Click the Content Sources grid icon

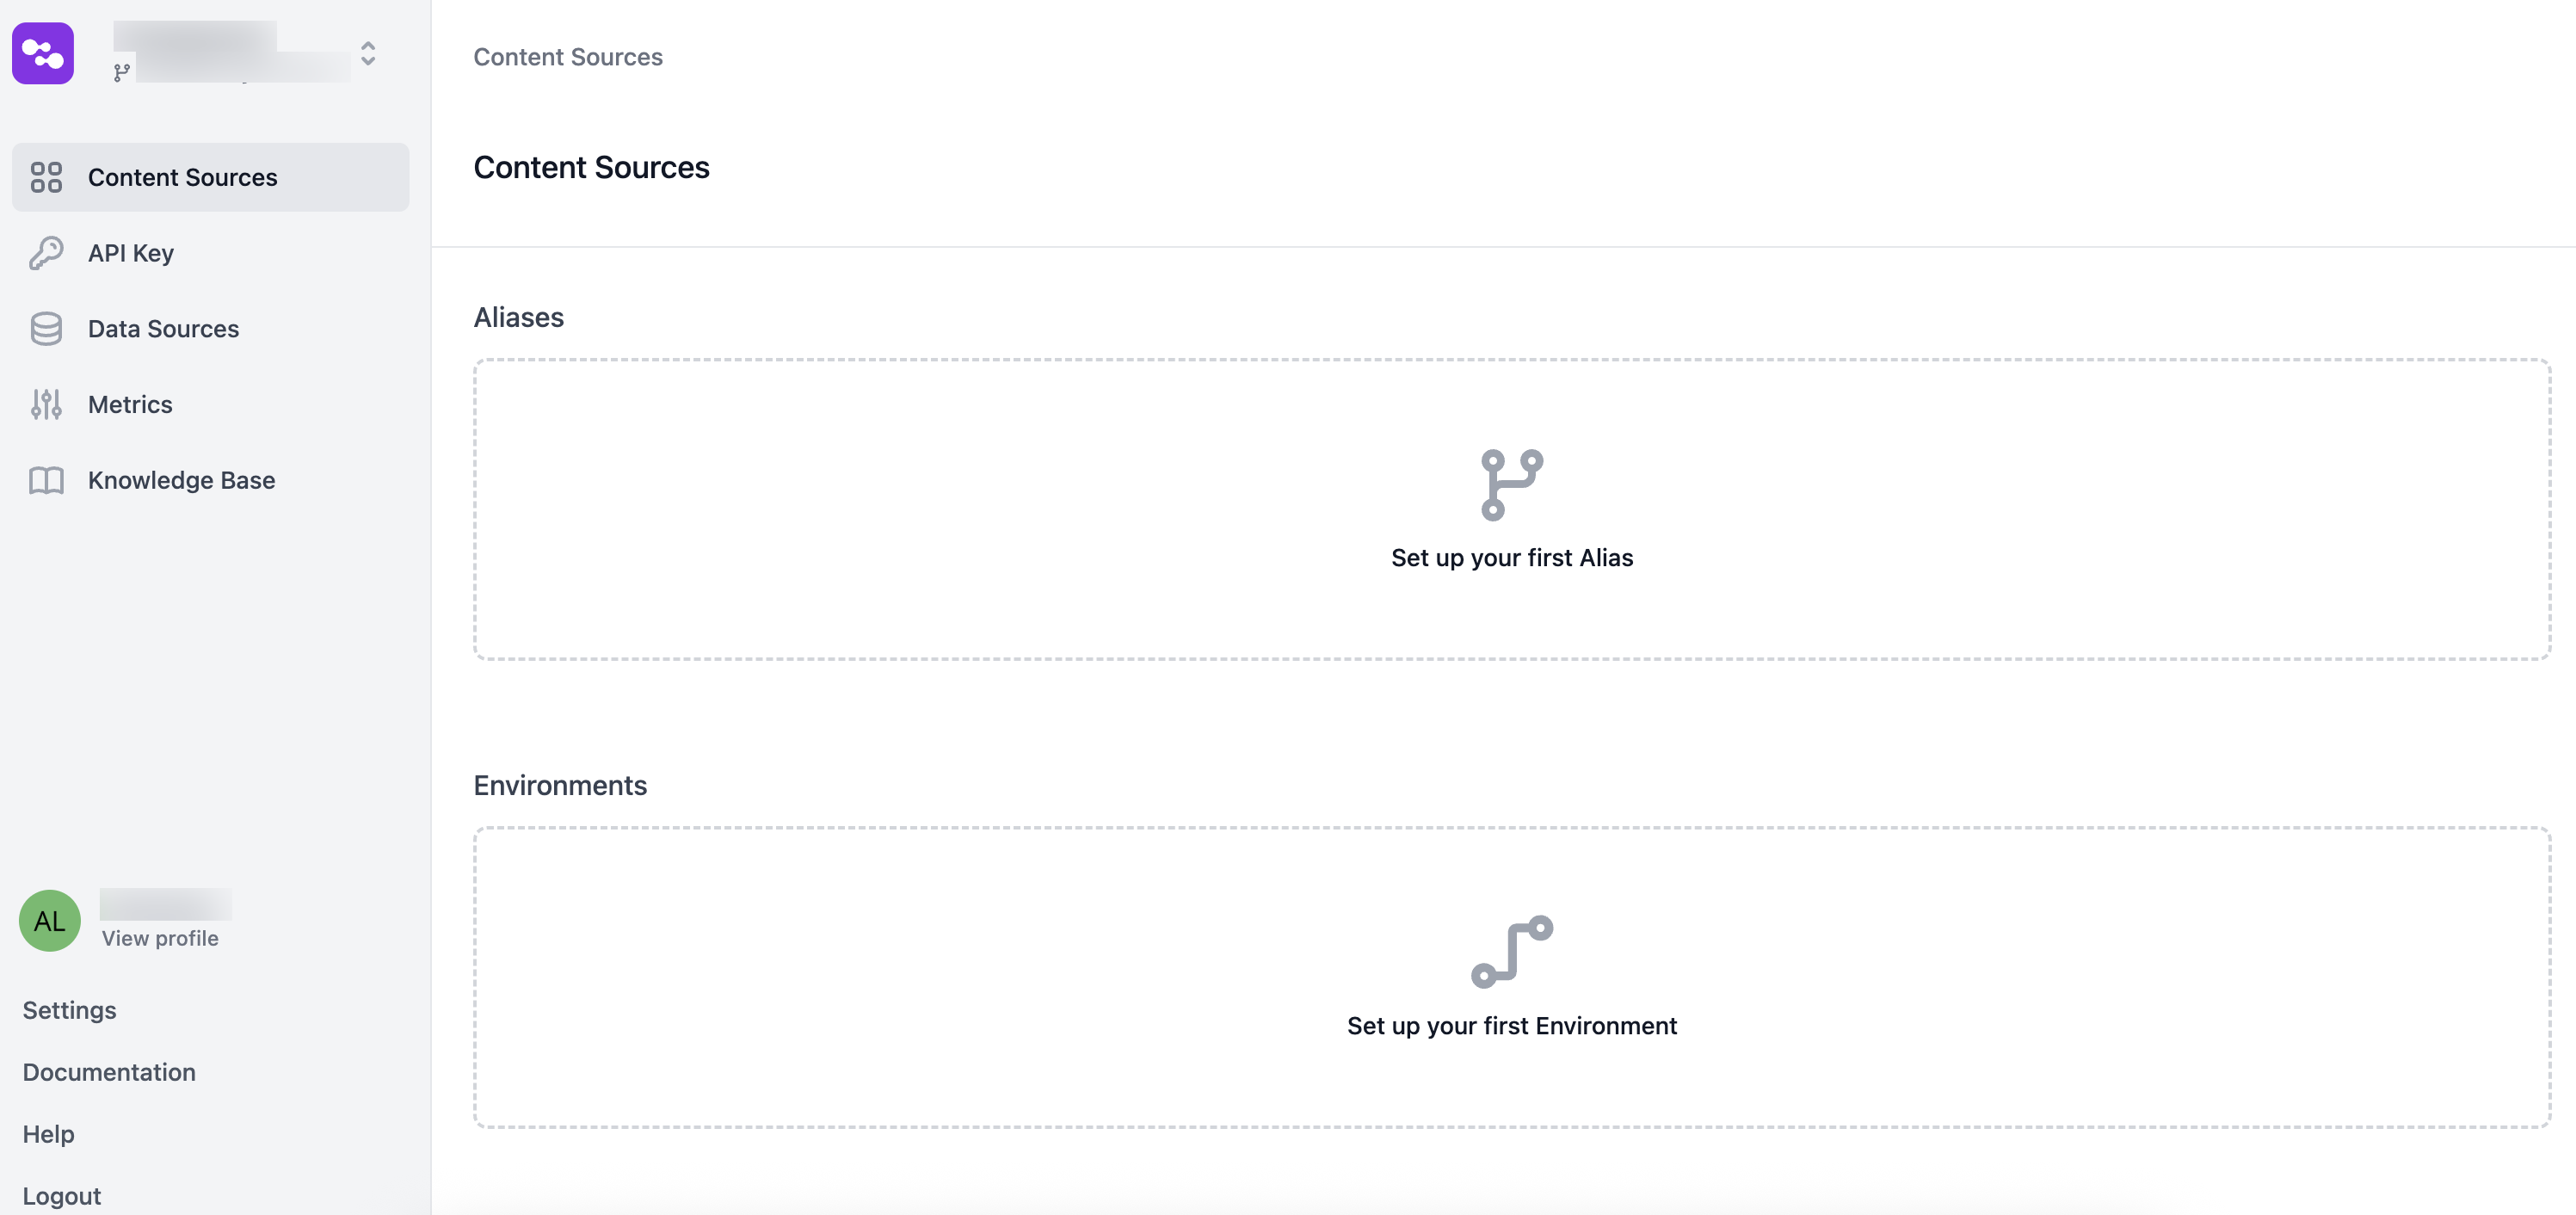46,177
